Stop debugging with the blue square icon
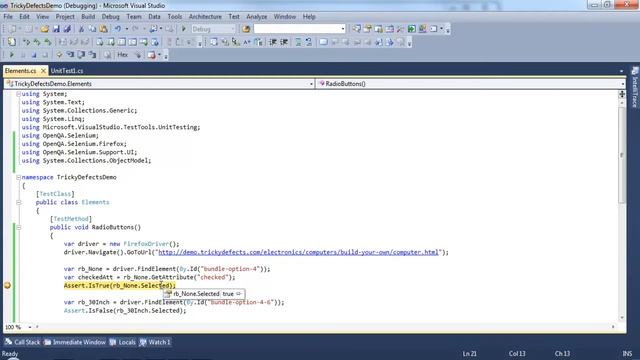This screenshot has height=360, width=640. 34,55
